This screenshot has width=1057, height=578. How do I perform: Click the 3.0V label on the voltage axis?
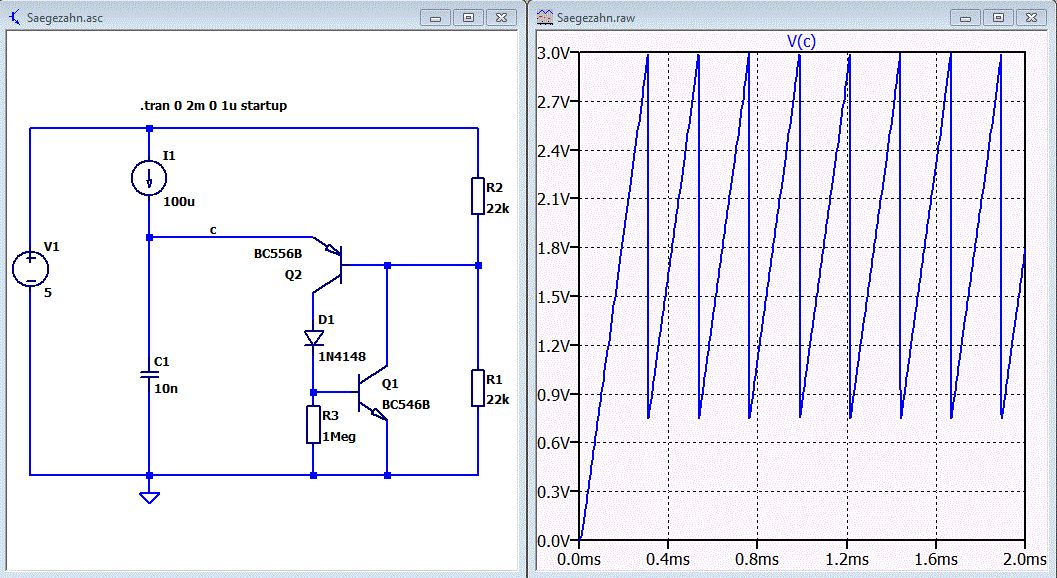555,53
